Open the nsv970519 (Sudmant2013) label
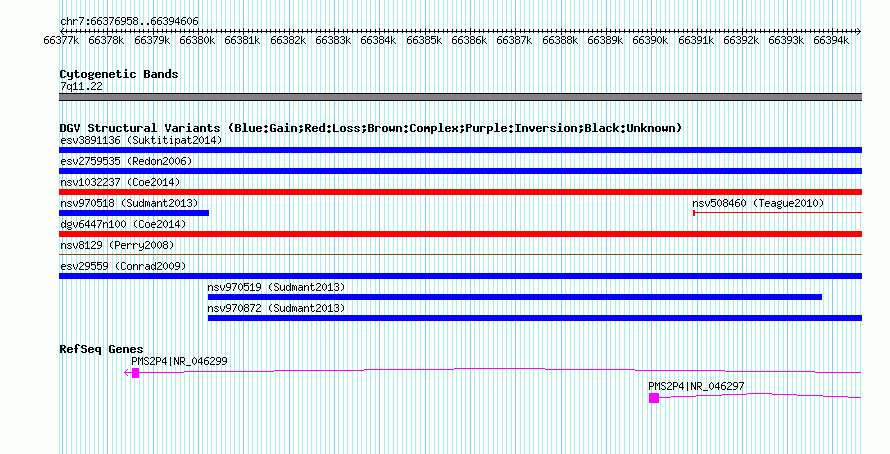890x454 pixels. pos(276,287)
